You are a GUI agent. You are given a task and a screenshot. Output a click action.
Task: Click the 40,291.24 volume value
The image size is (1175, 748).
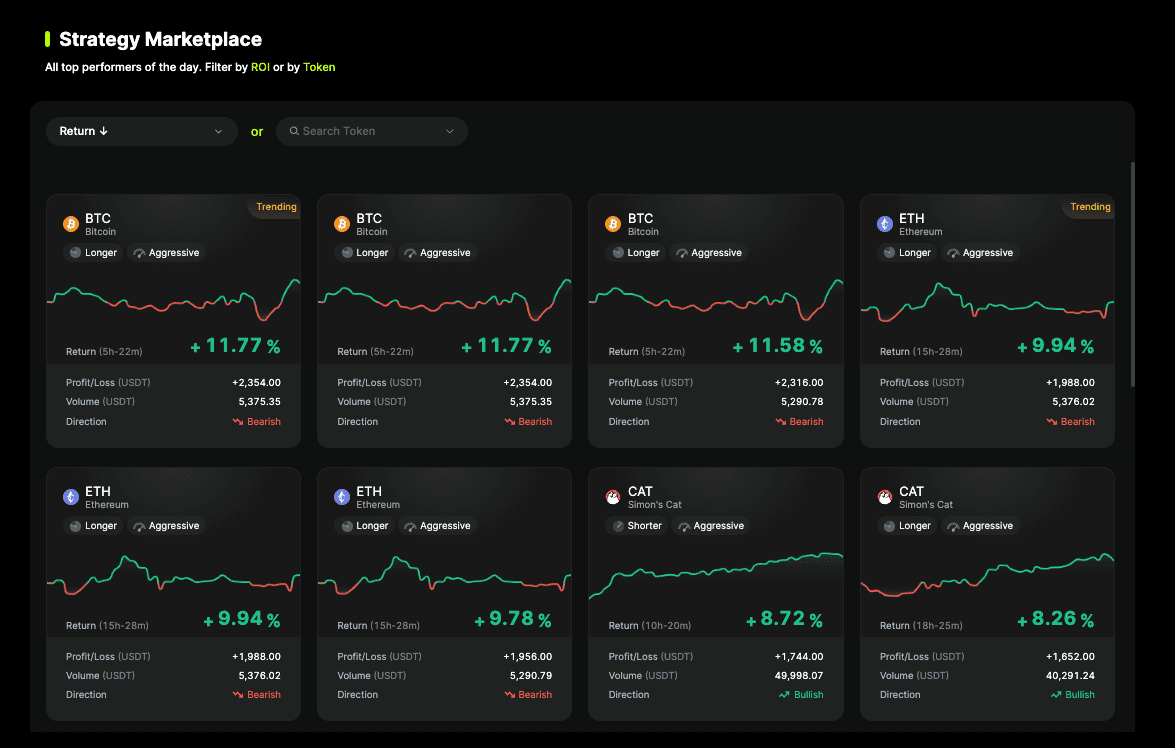pos(1069,675)
